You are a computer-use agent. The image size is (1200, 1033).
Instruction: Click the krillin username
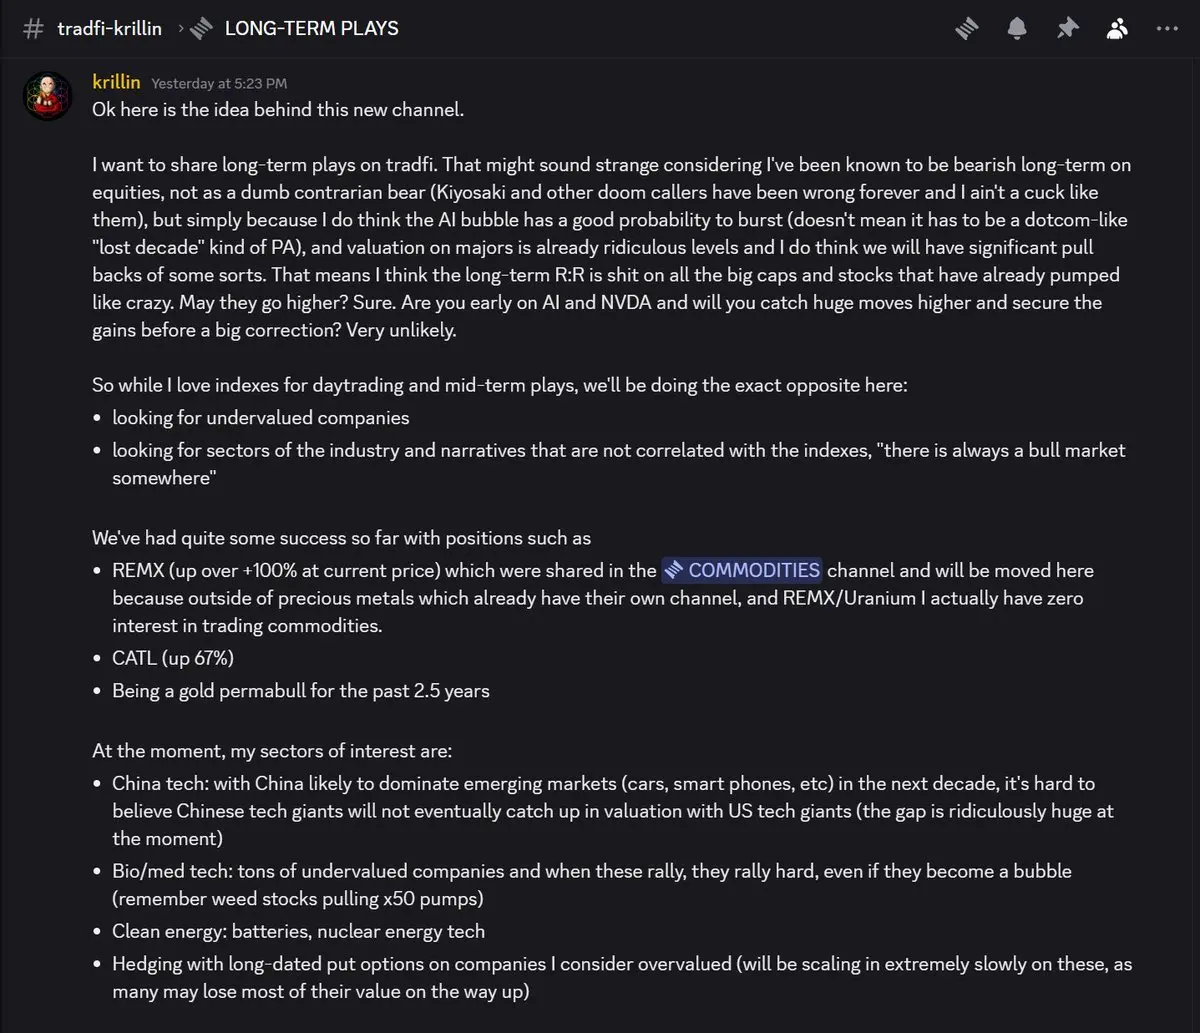tap(116, 83)
